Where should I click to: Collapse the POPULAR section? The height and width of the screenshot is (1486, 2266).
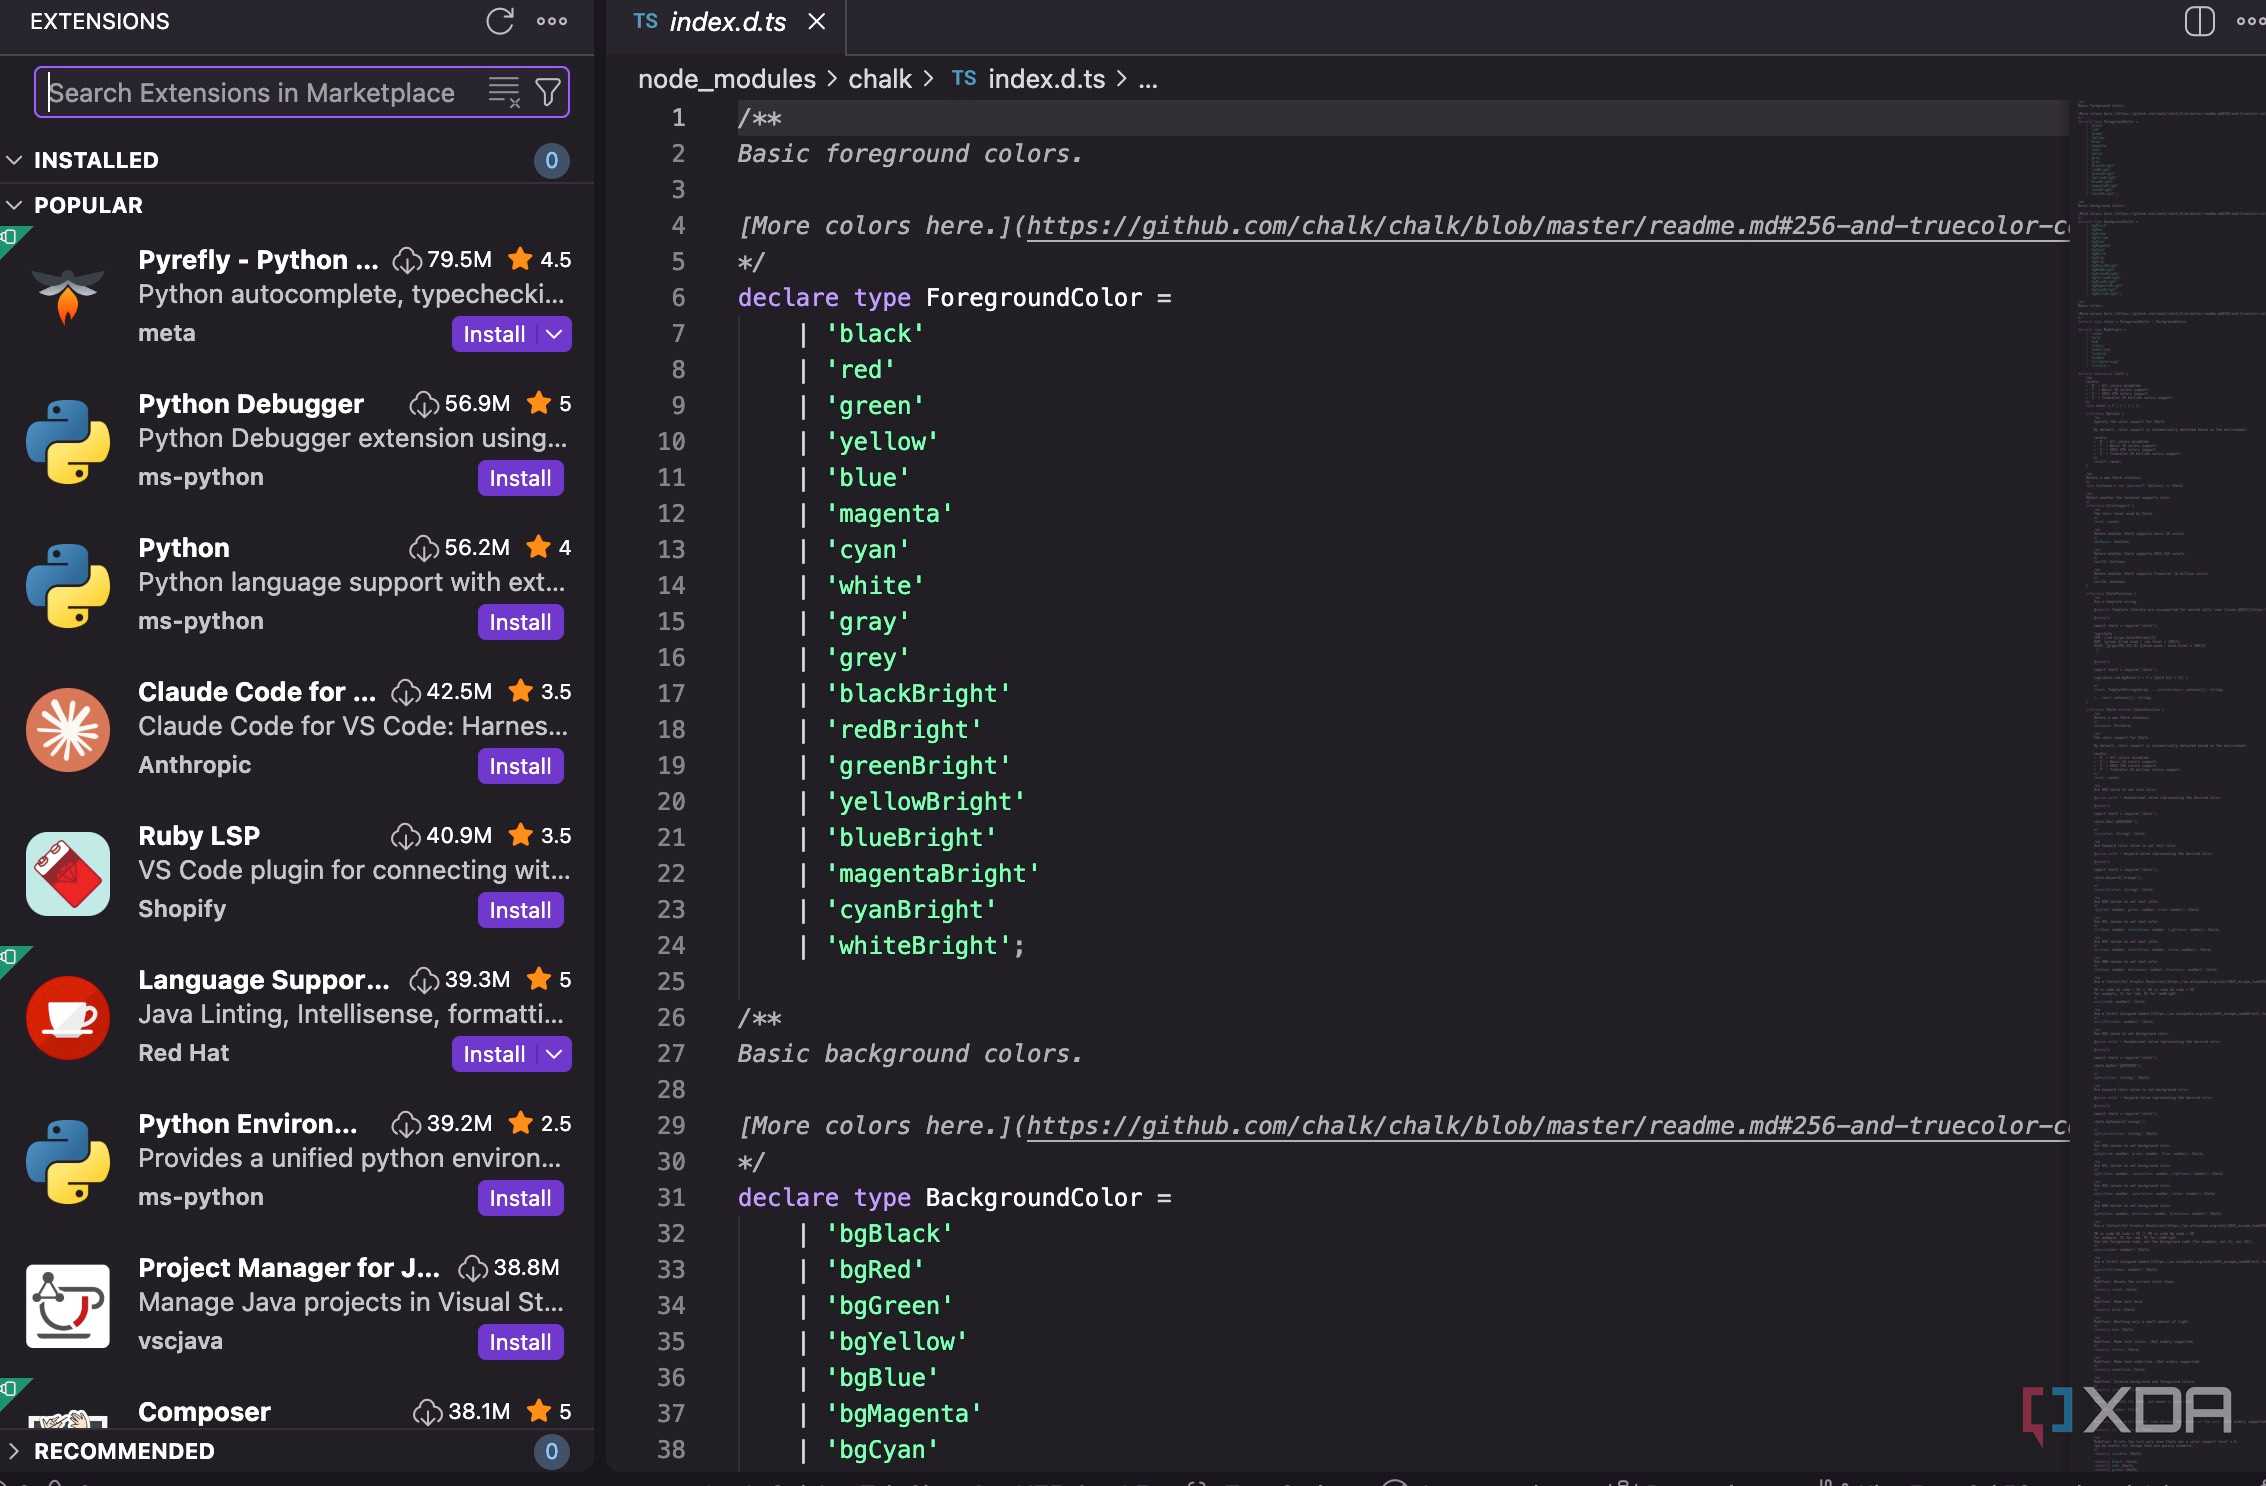point(14,205)
